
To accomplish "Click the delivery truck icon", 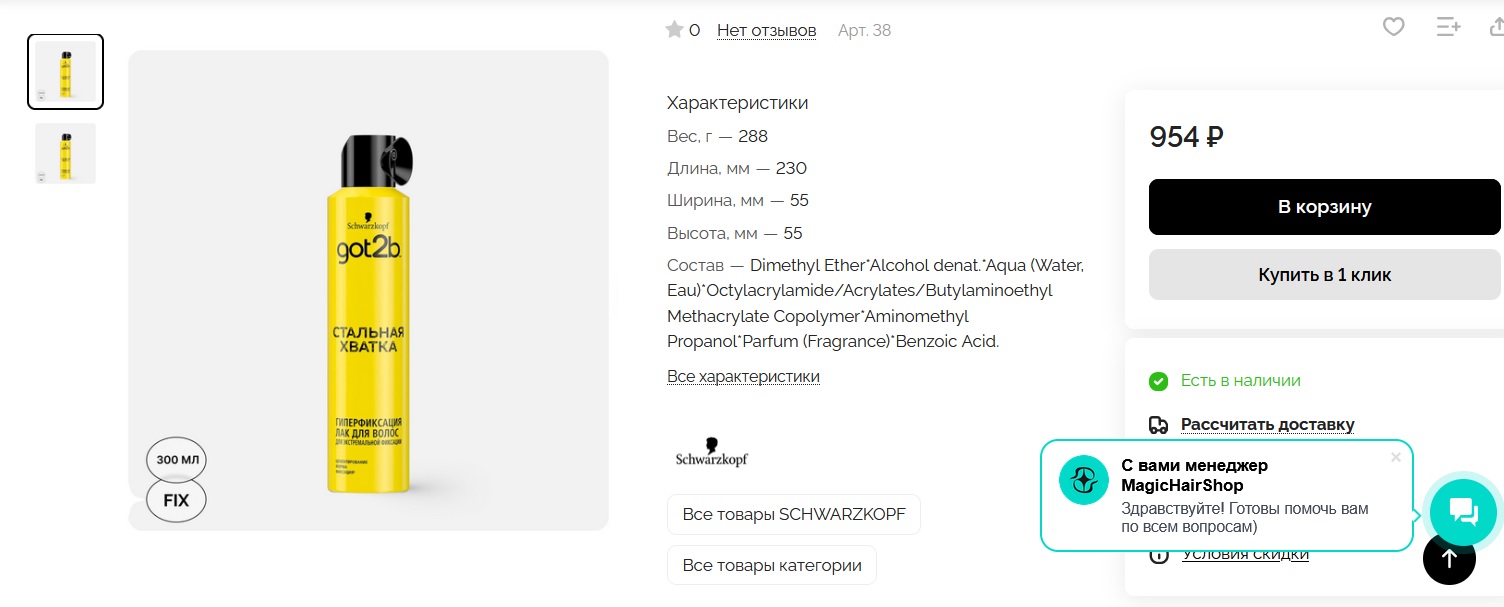I will tap(1158, 425).
